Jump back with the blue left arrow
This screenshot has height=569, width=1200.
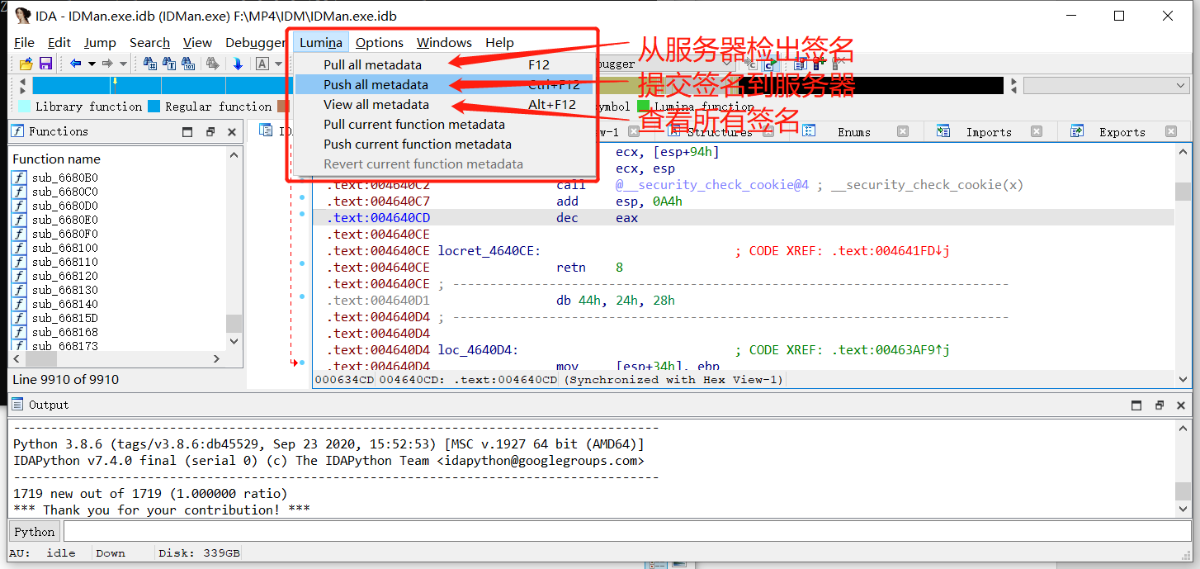pyautogui.click(x=76, y=63)
